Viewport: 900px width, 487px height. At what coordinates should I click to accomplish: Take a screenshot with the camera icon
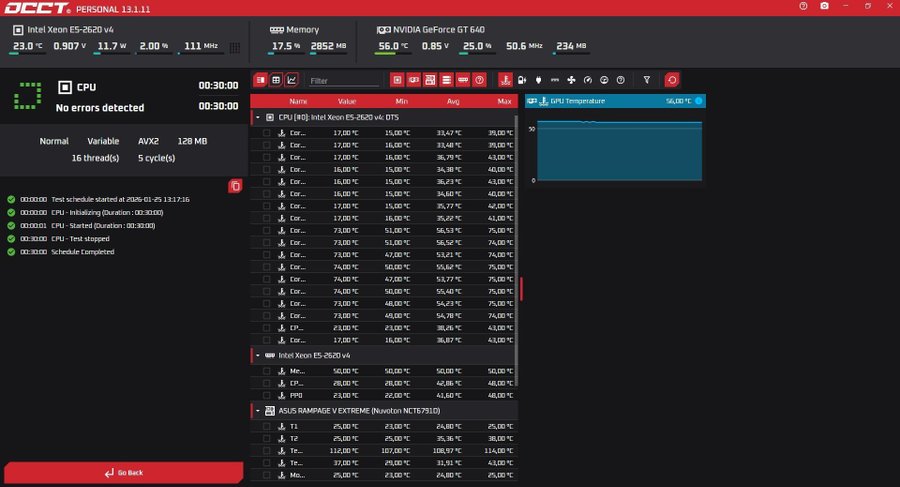(824, 6)
